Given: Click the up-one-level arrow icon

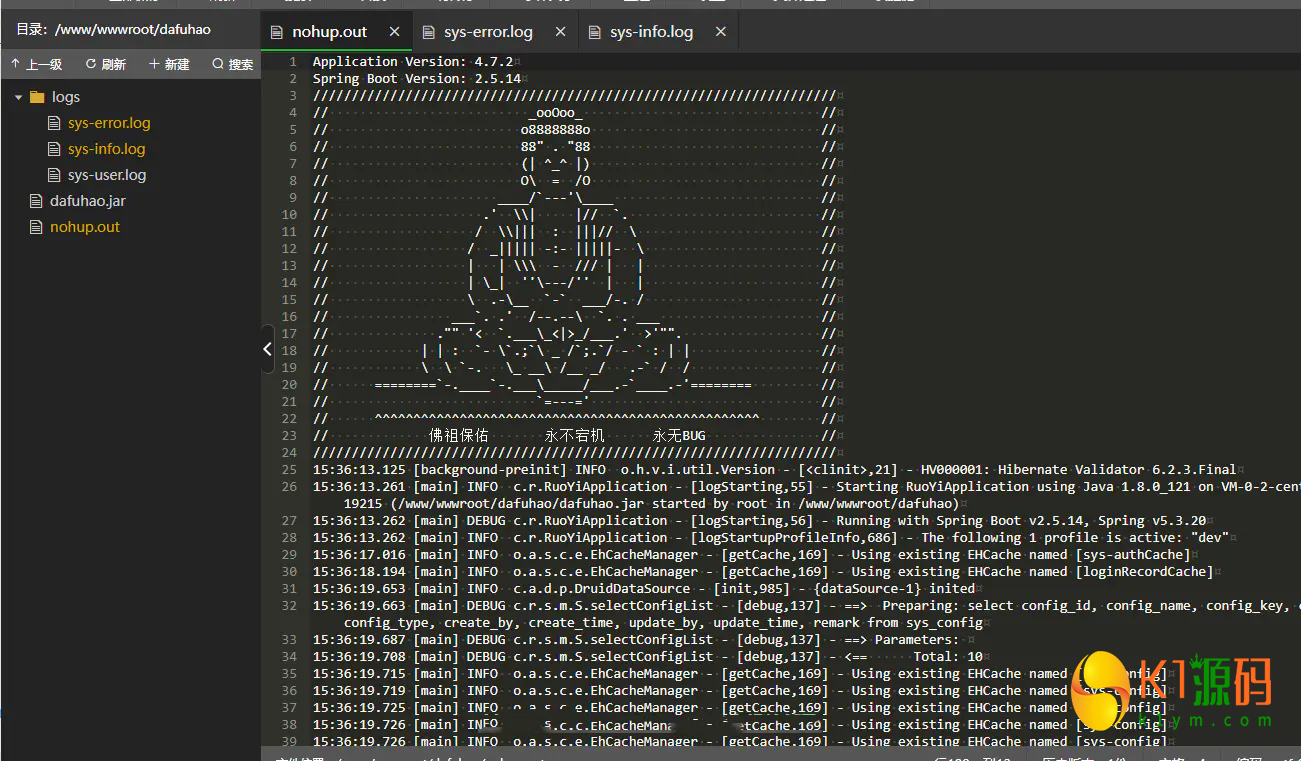Looking at the screenshot, I should pos(16,64).
